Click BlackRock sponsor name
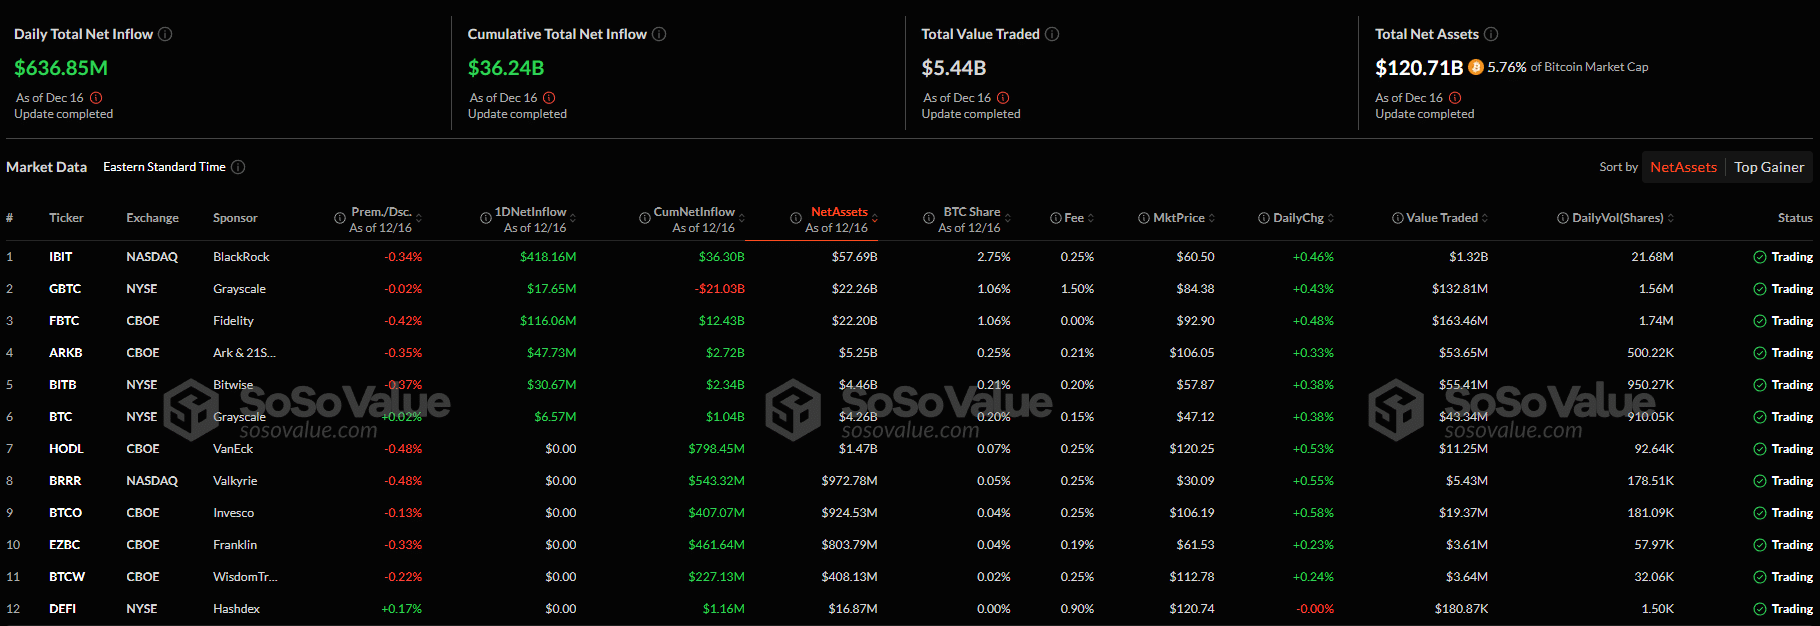This screenshot has width=1820, height=626. pos(241,257)
